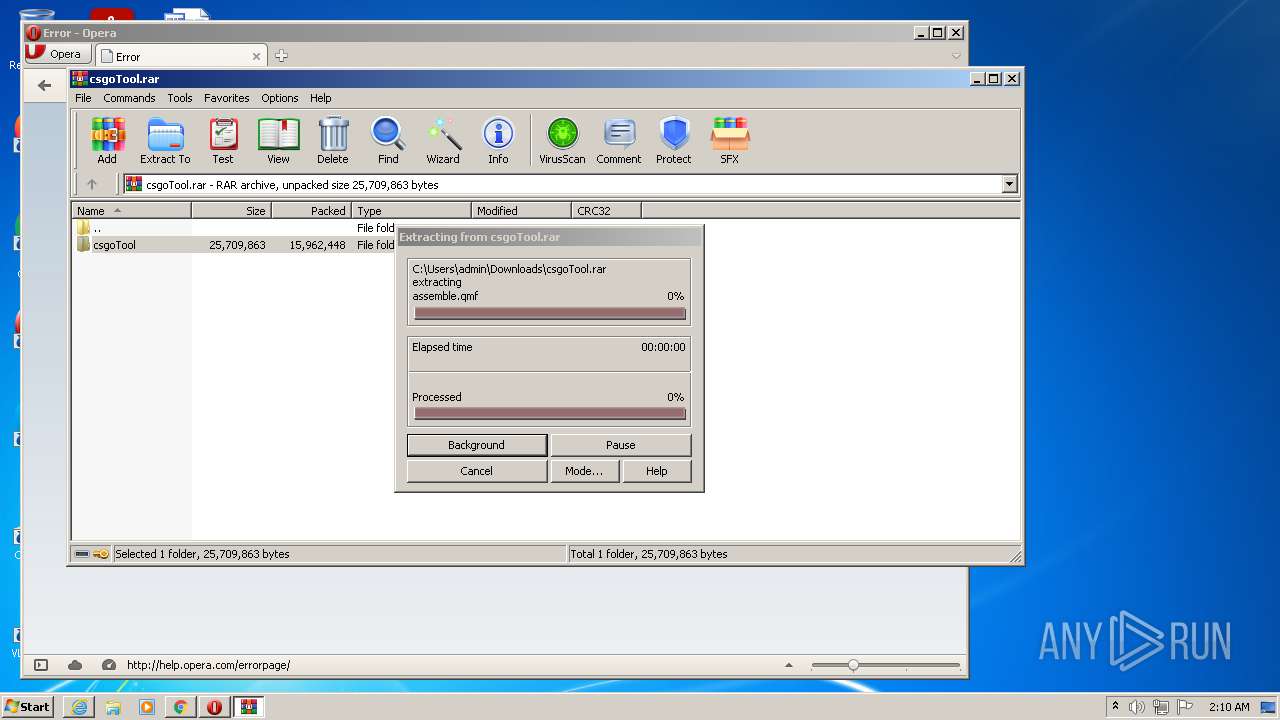
Task: Launch the Wizard tool
Action: [x=443, y=140]
